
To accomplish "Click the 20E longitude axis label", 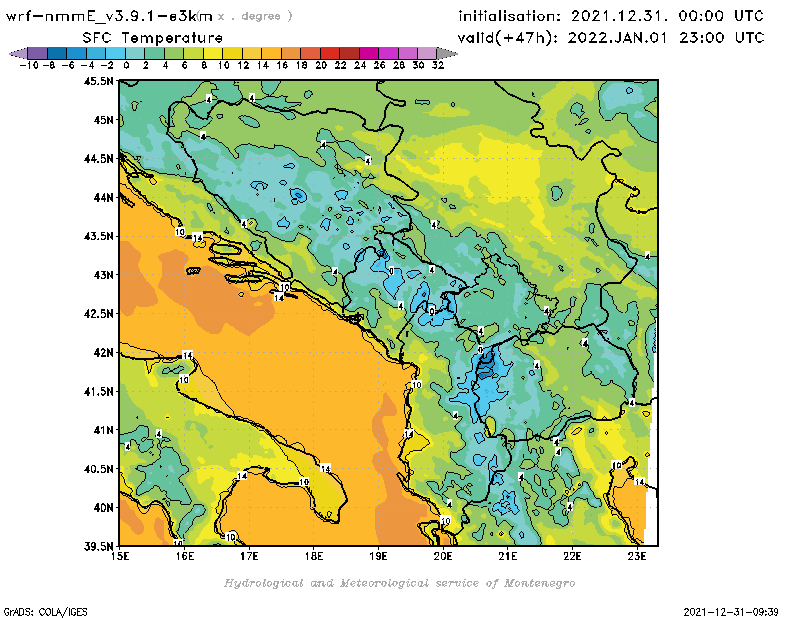I will [x=443, y=556].
